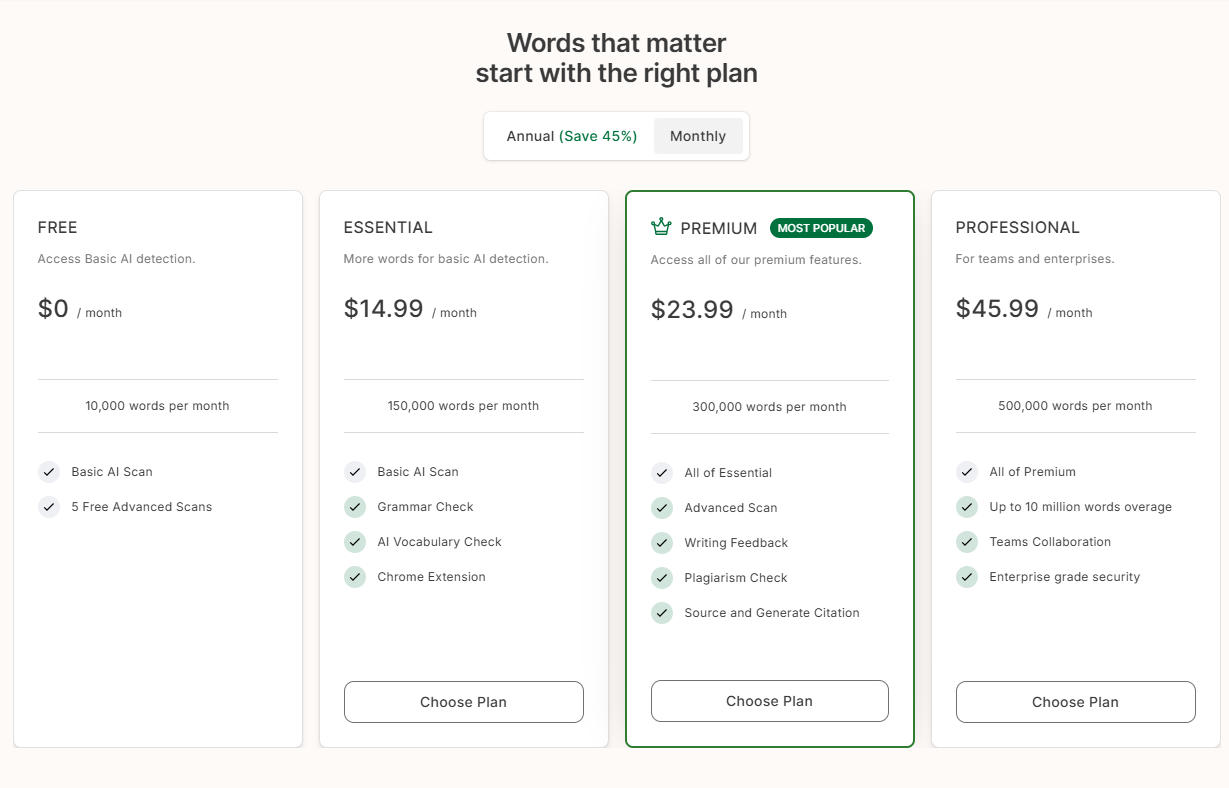Image resolution: width=1229 pixels, height=788 pixels.
Task: Choose the Premium plan button
Action: (769, 701)
